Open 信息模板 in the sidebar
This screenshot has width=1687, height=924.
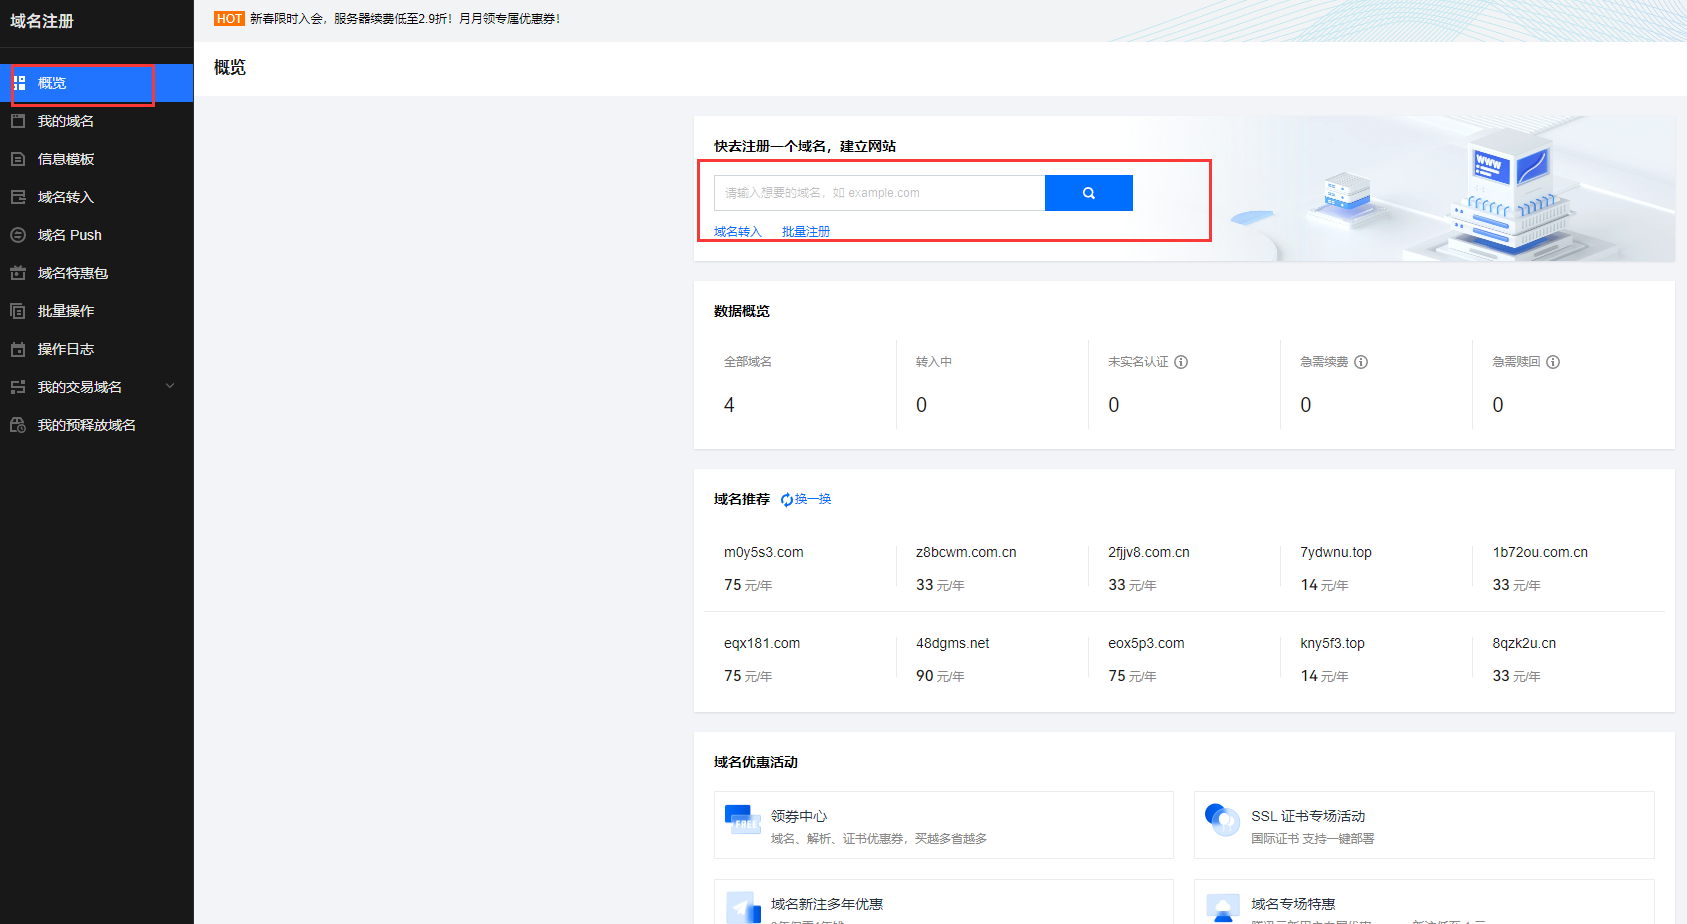pyautogui.click(x=66, y=159)
